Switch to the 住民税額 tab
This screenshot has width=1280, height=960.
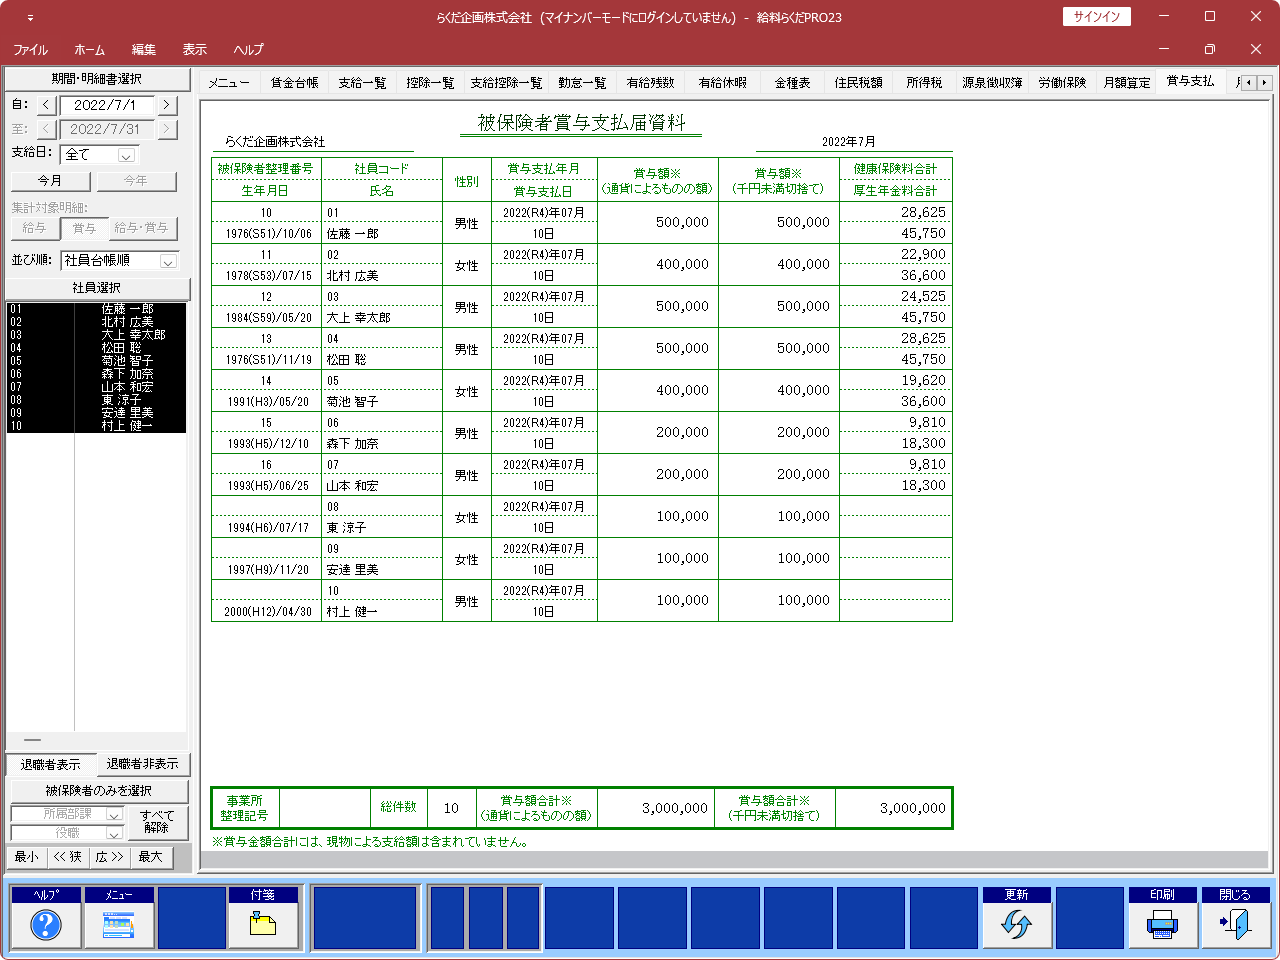(858, 83)
